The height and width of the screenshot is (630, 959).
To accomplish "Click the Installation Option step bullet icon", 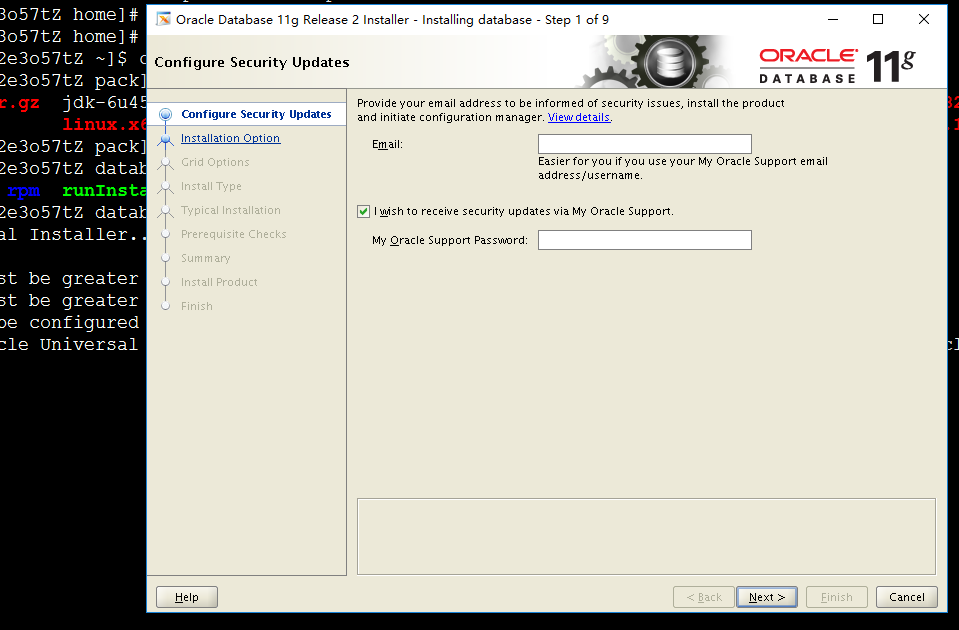I will point(165,139).
